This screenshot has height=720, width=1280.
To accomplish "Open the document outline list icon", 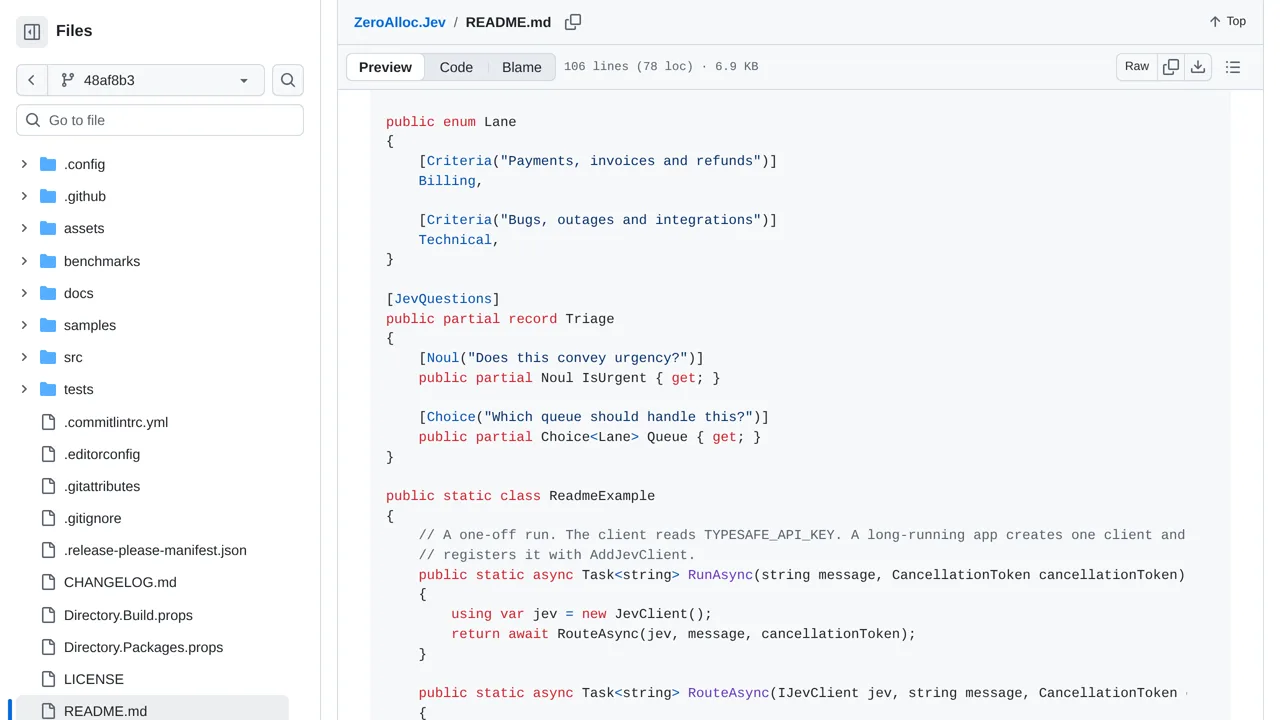I will point(1233,67).
